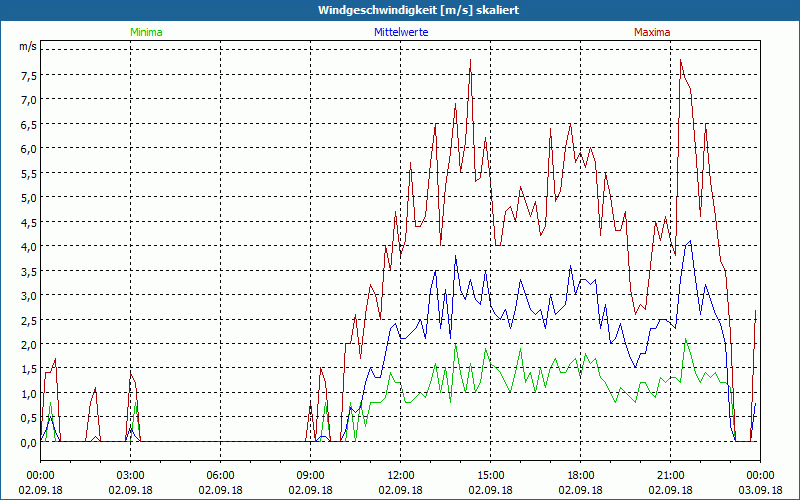Viewport: 800px width, 500px height.
Task: Click the red Maxima legend label
Action: point(652,32)
